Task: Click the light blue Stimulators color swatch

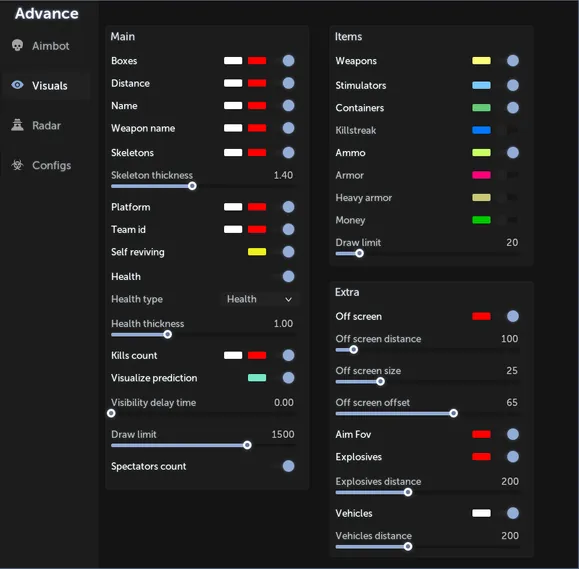Action: (482, 85)
